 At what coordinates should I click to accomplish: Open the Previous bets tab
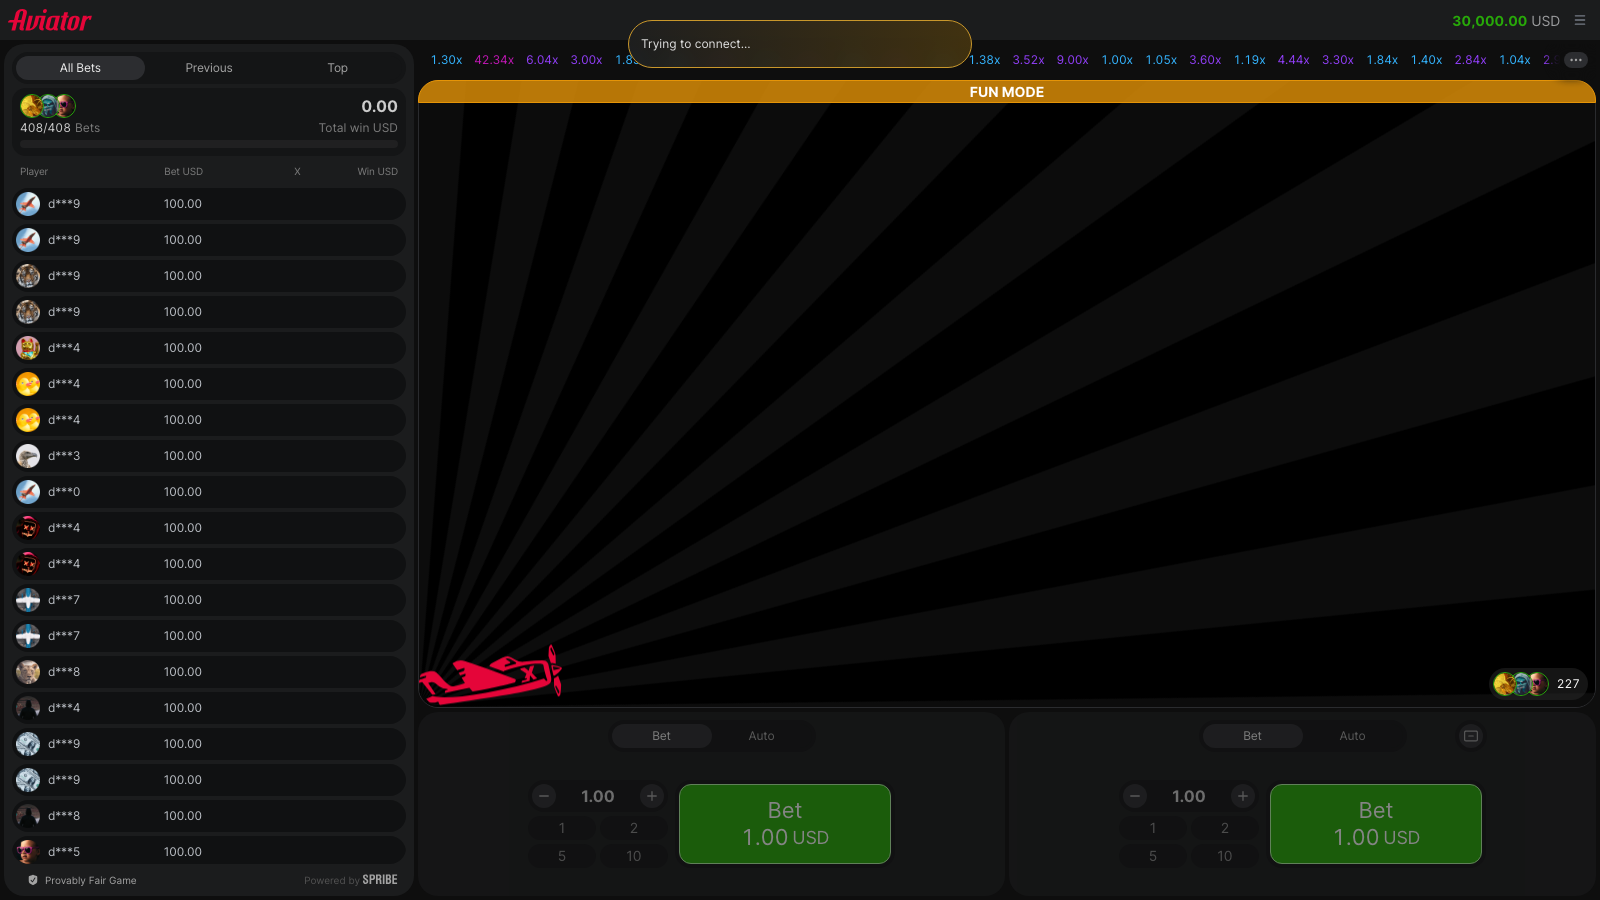[x=209, y=68]
